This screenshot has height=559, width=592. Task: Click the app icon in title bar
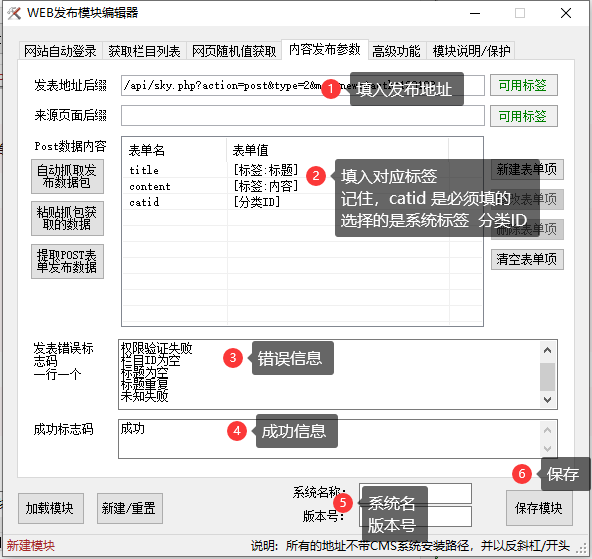(x=14, y=13)
